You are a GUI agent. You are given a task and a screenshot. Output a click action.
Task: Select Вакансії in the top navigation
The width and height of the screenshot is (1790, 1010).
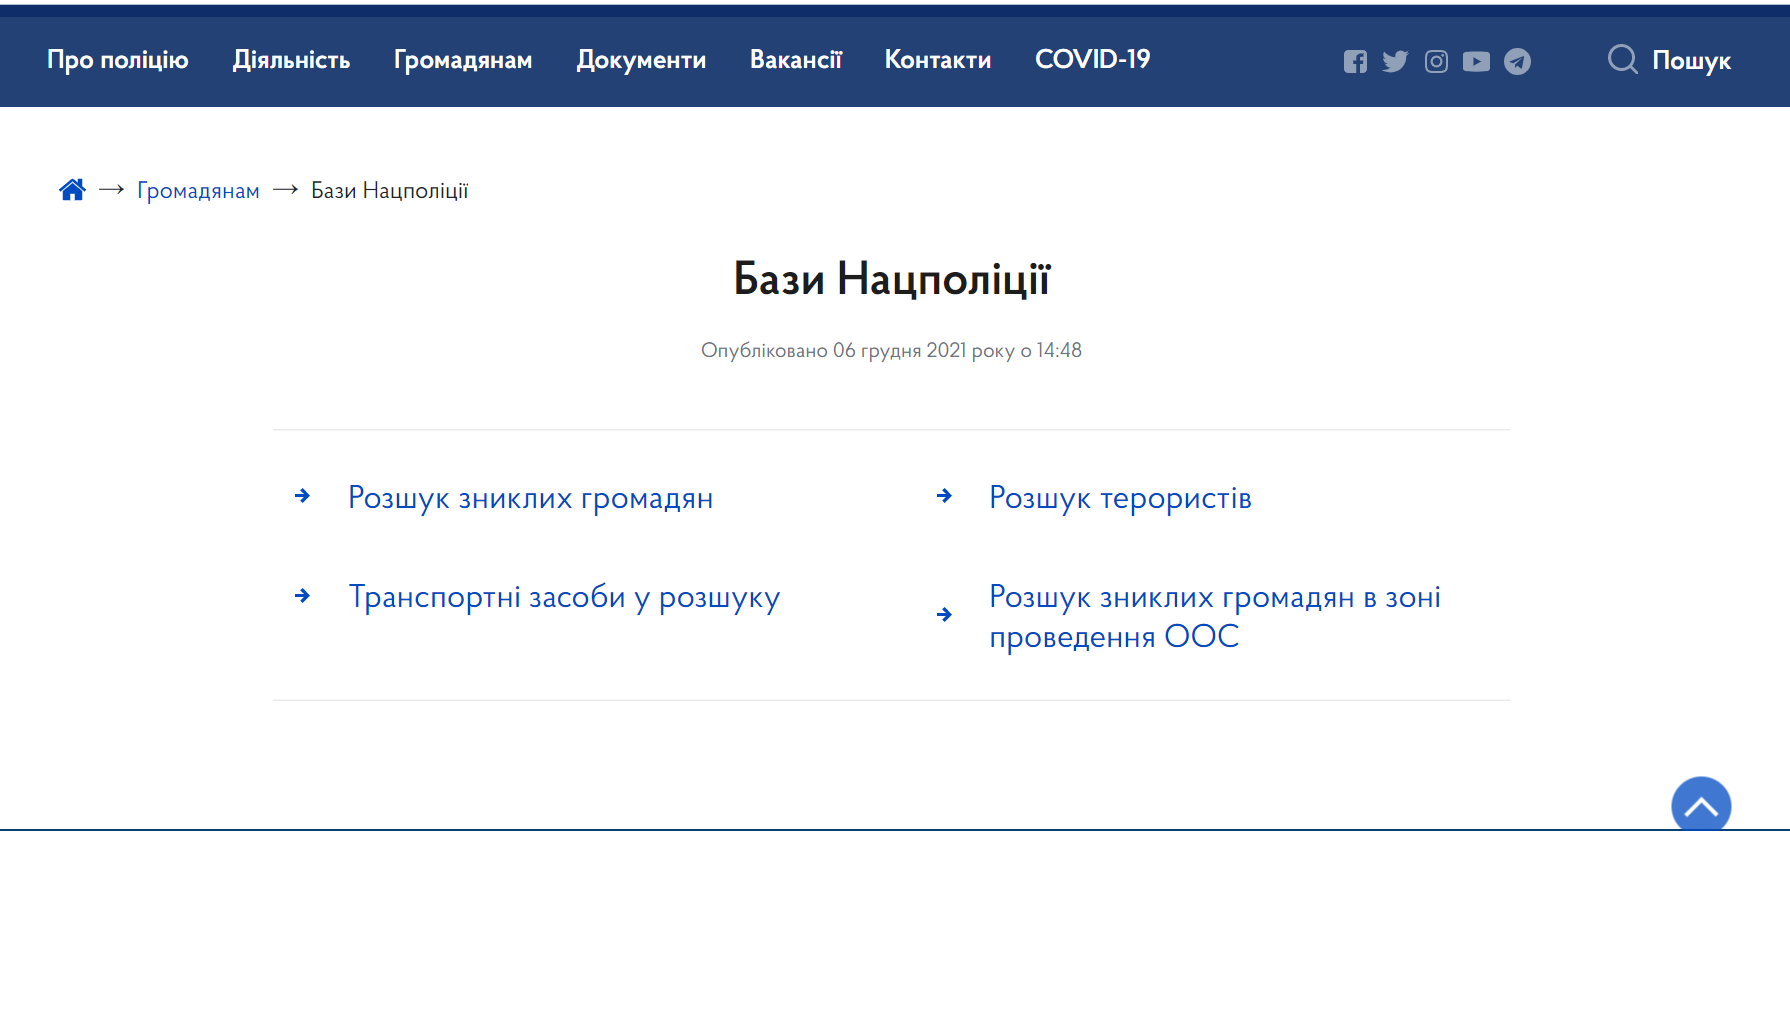click(795, 60)
